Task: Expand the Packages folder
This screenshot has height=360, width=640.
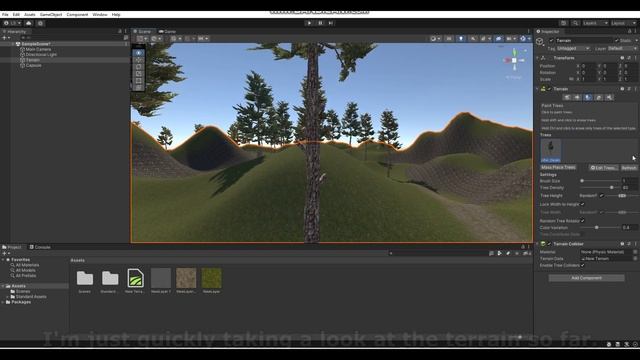Action: pos(3,302)
